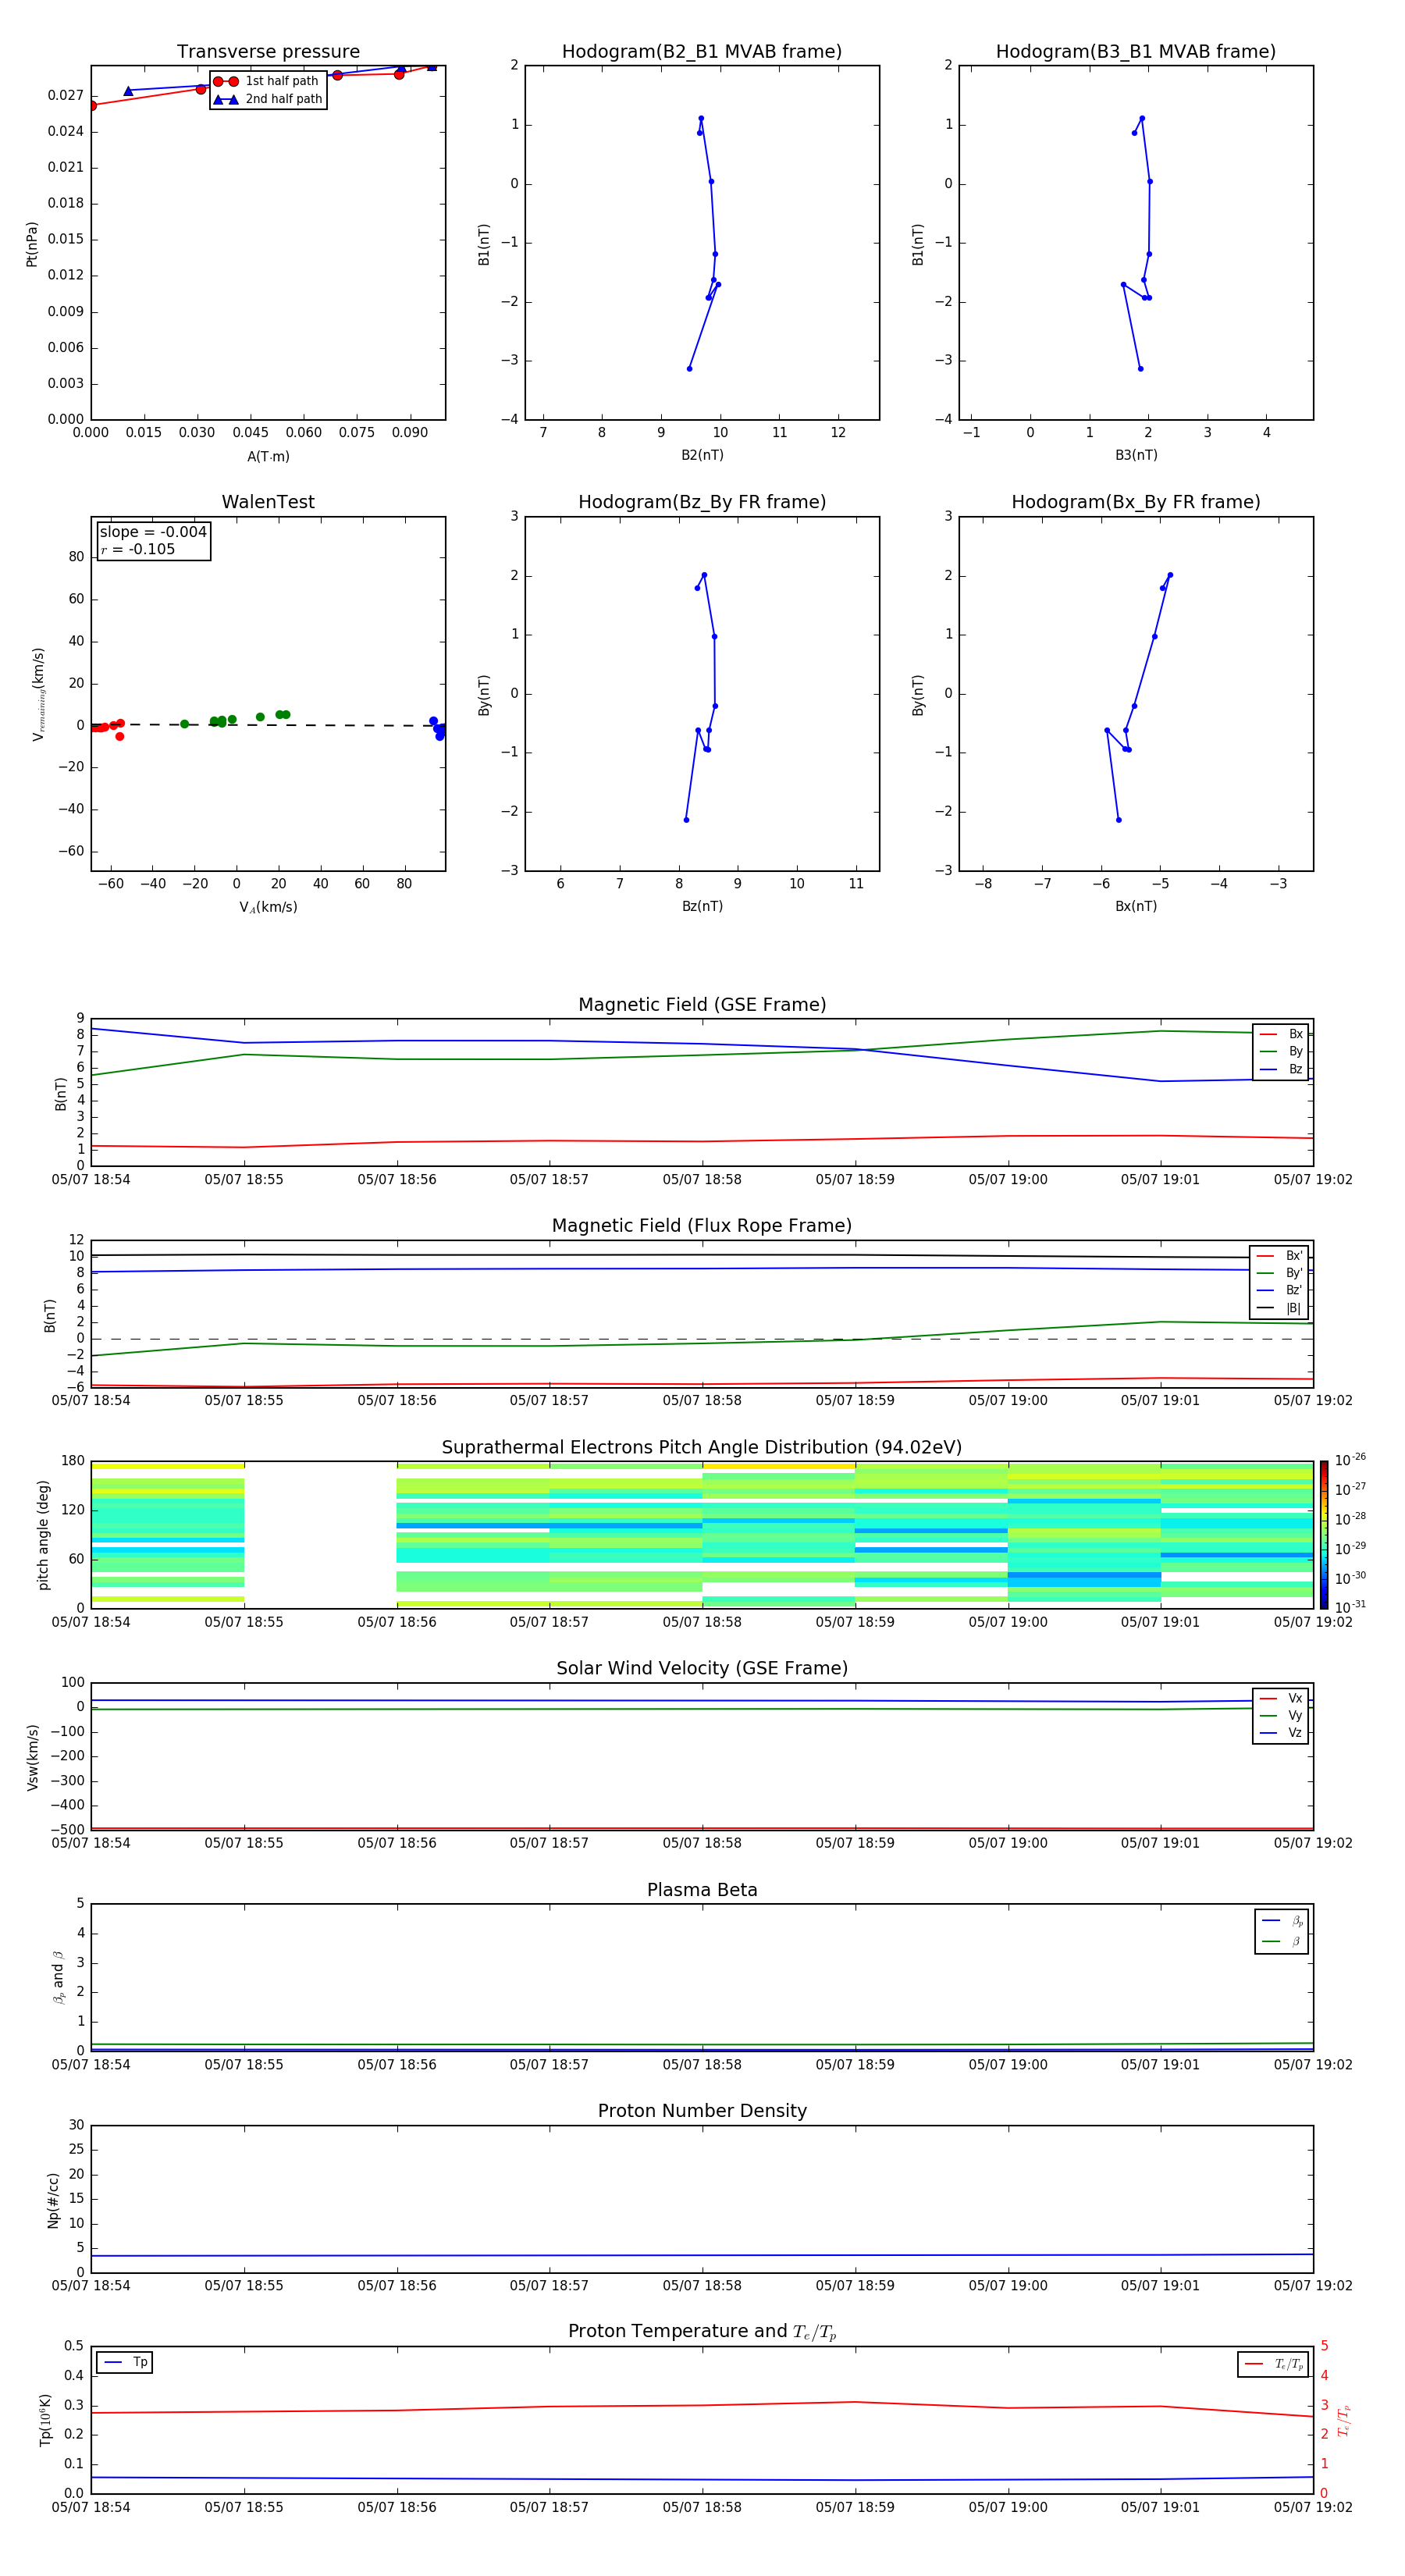Click the "Proton Number Density" title
The image size is (1405, 2576).
pyautogui.click(x=702, y=2111)
